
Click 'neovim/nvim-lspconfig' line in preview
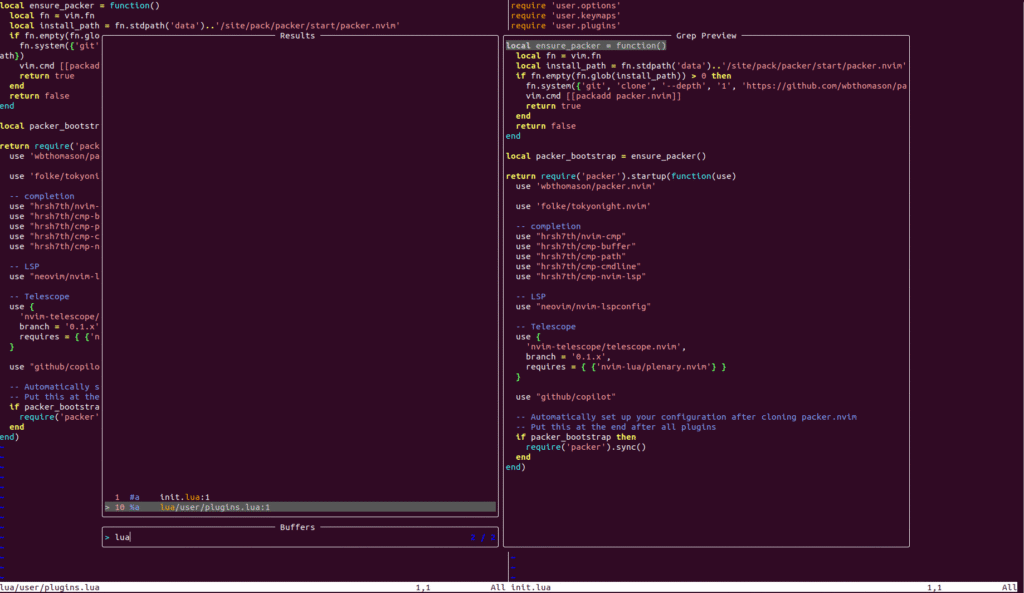[593, 306]
